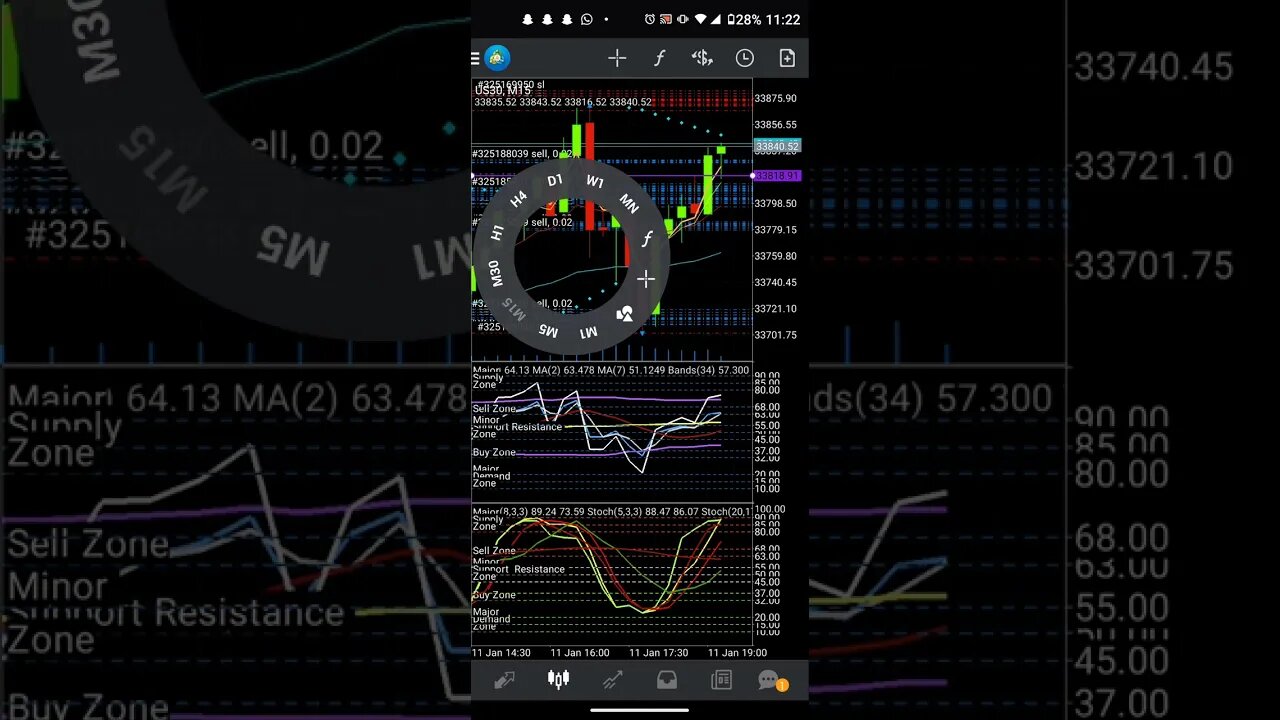Tap the cast icon in status bar
This screenshot has height=720, width=1280.
[666, 19]
